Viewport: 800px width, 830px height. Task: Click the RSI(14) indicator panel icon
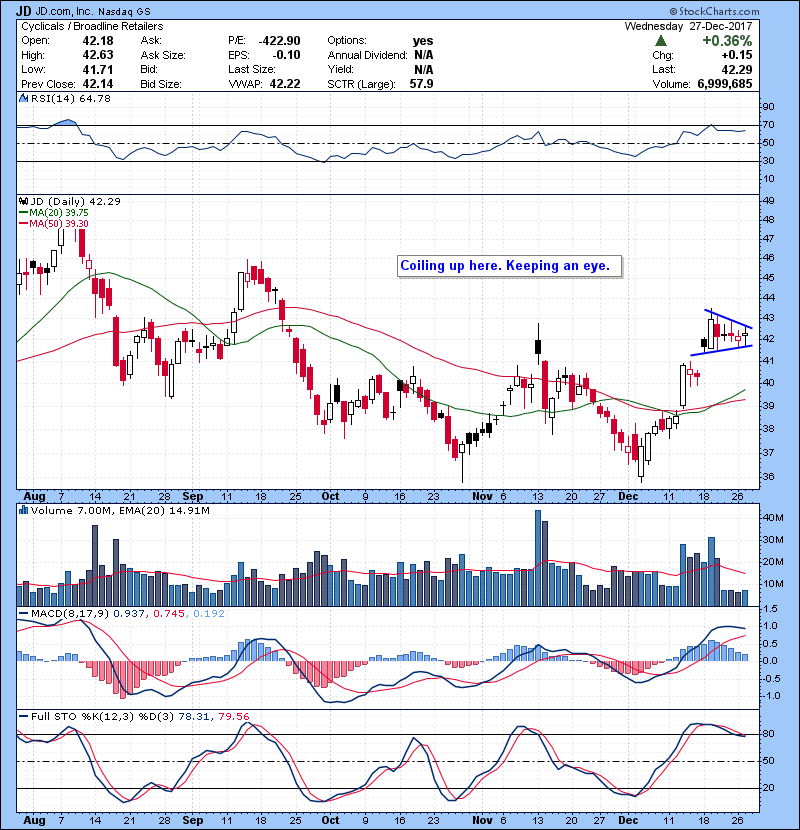click(x=23, y=98)
